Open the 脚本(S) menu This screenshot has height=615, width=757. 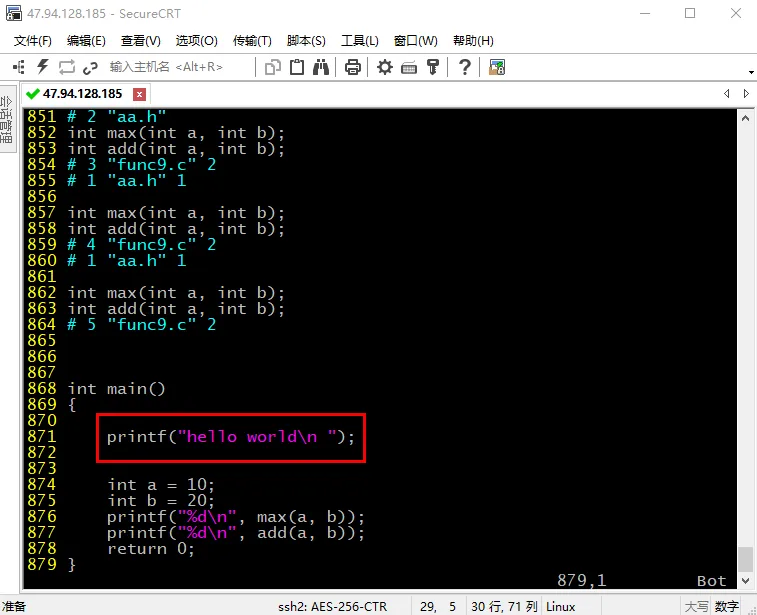tap(306, 41)
